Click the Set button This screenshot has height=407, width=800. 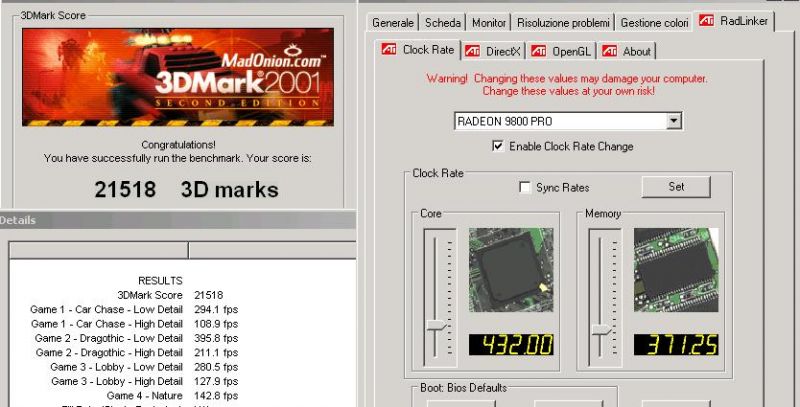(676, 187)
